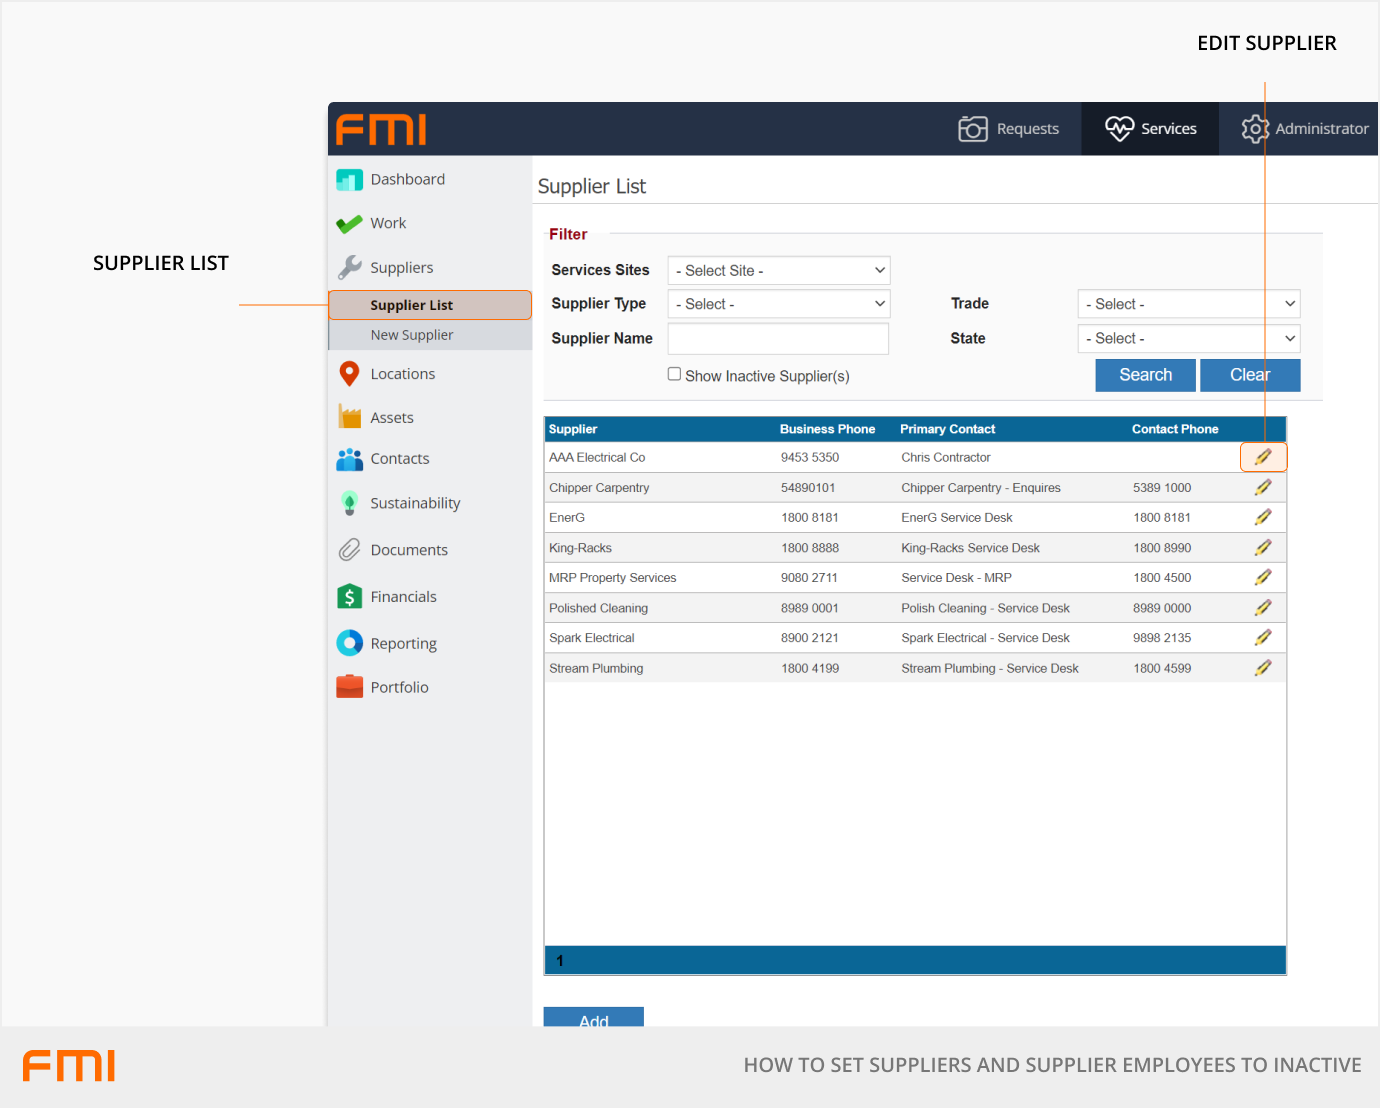This screenshot has height=1108, width=1380.
Task: Click the edit pencil for King-Racks row
Action: point(1263,548)
